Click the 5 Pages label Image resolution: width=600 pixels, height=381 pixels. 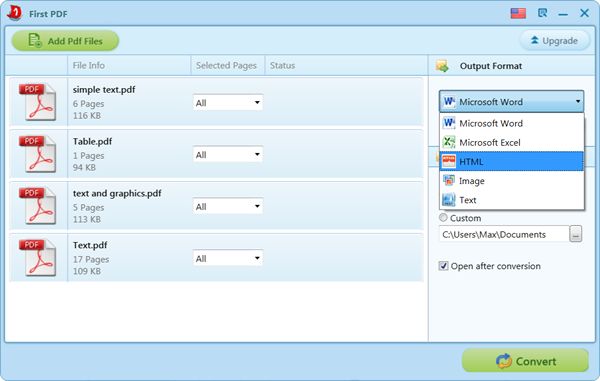tap(88, 207)
